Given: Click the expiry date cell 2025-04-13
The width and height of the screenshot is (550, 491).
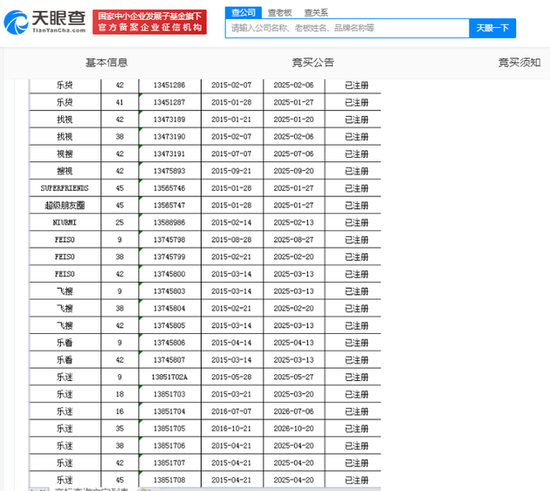Looking at the screenshot, I should pyautogui.click(x=294, y=343).
